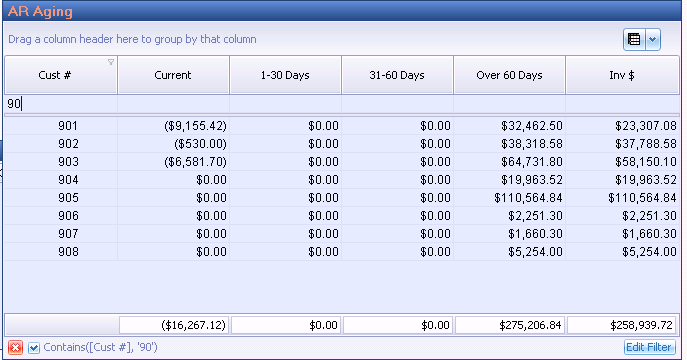Select customer 906 row cell

pos(60,216)
